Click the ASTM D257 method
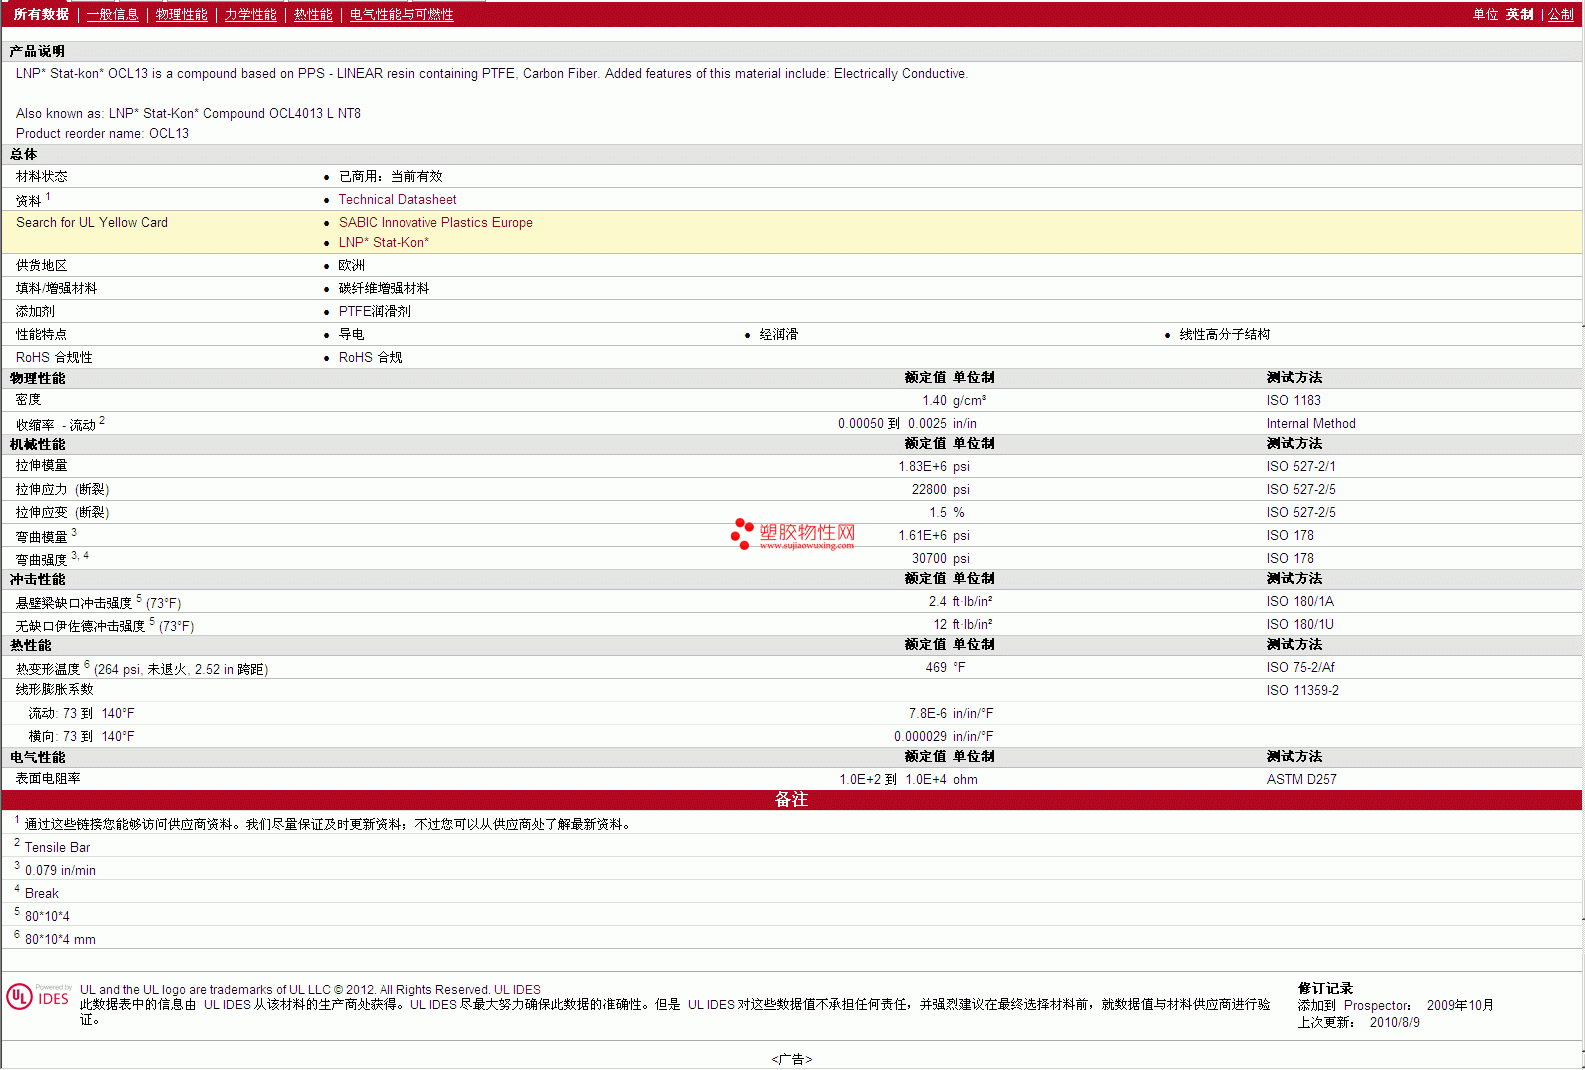This screenshot has height=1070, width=1585. (1301, 779)
